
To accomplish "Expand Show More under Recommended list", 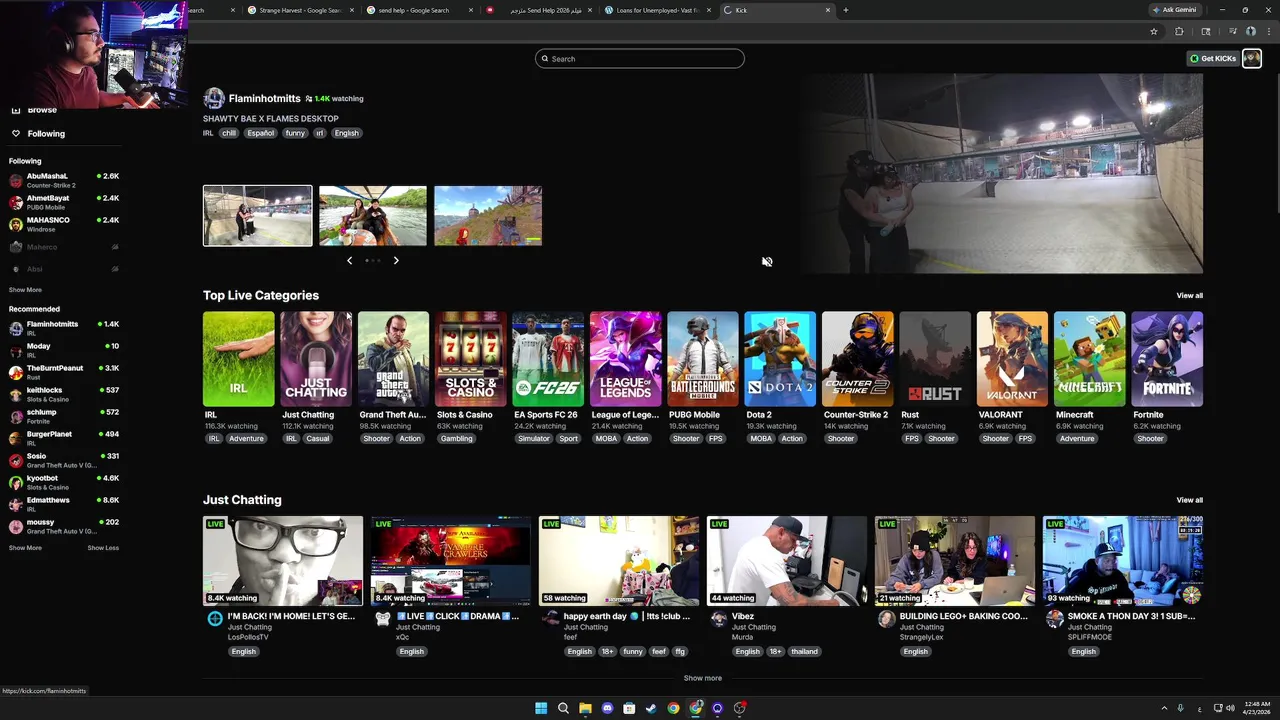I will [25, 548].
